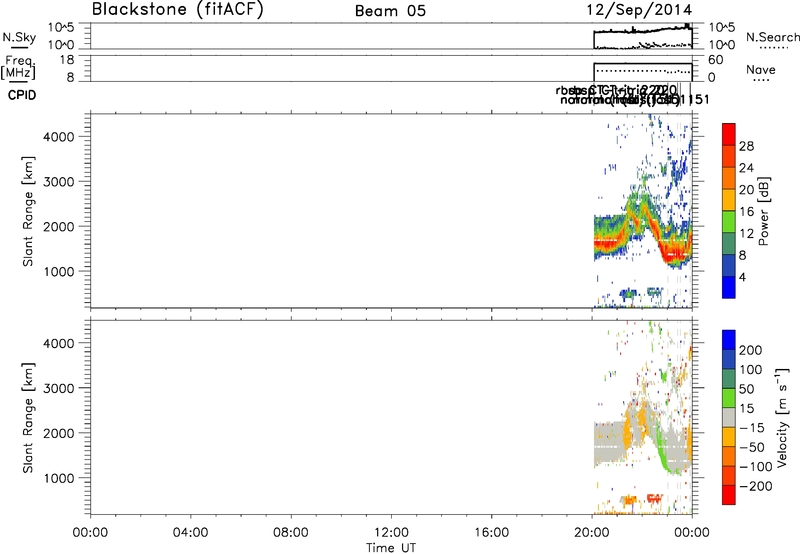Click '1000' on velocity panel slant range axis

[58, 478]
